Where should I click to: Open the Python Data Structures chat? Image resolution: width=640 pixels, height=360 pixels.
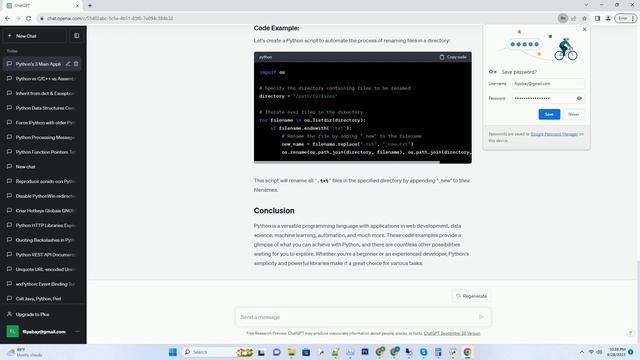coord(42,108)
